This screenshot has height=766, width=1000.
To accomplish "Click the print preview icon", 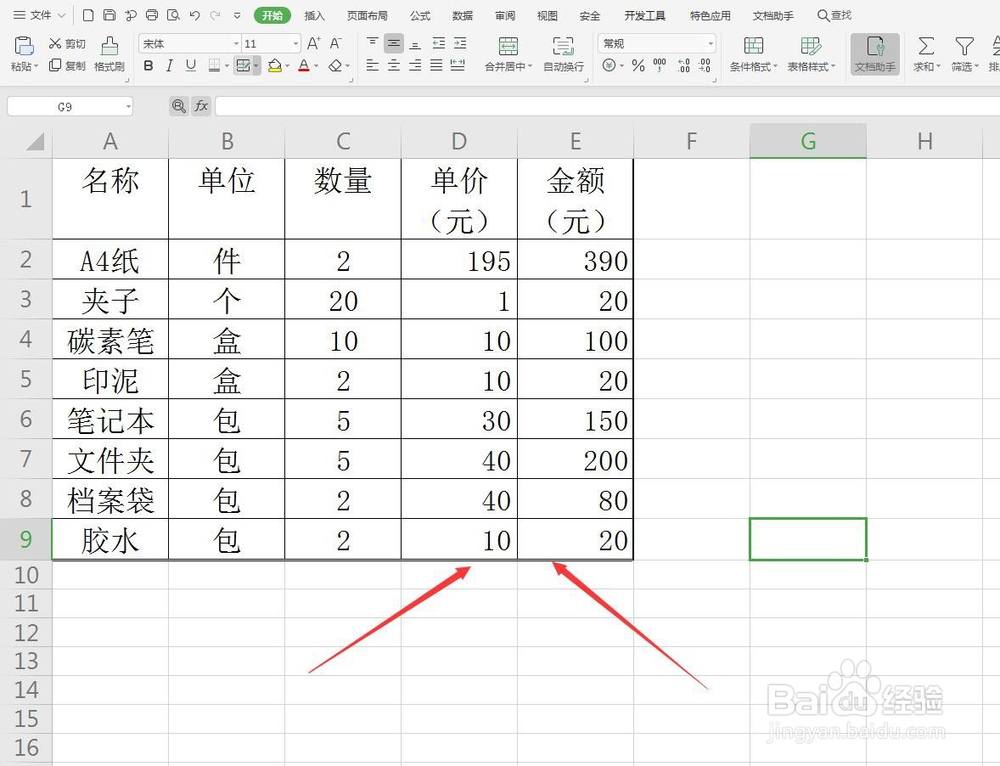I will tap(173, 15).
